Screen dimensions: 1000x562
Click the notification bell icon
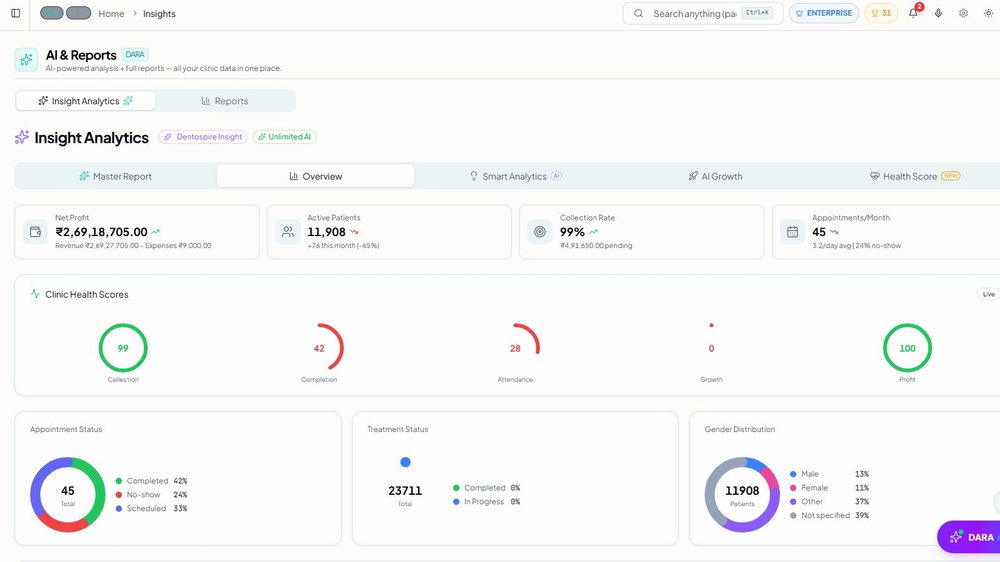913,13
